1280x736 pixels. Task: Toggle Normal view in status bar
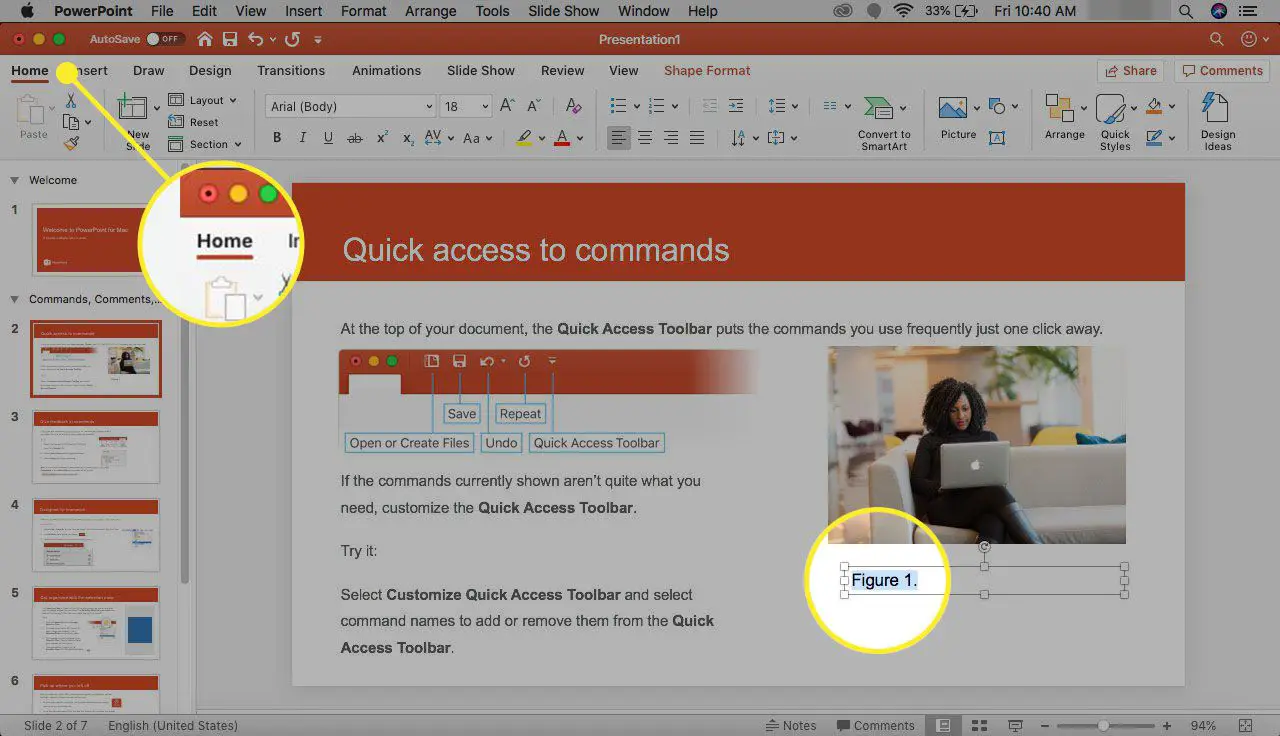coord(943,725)
